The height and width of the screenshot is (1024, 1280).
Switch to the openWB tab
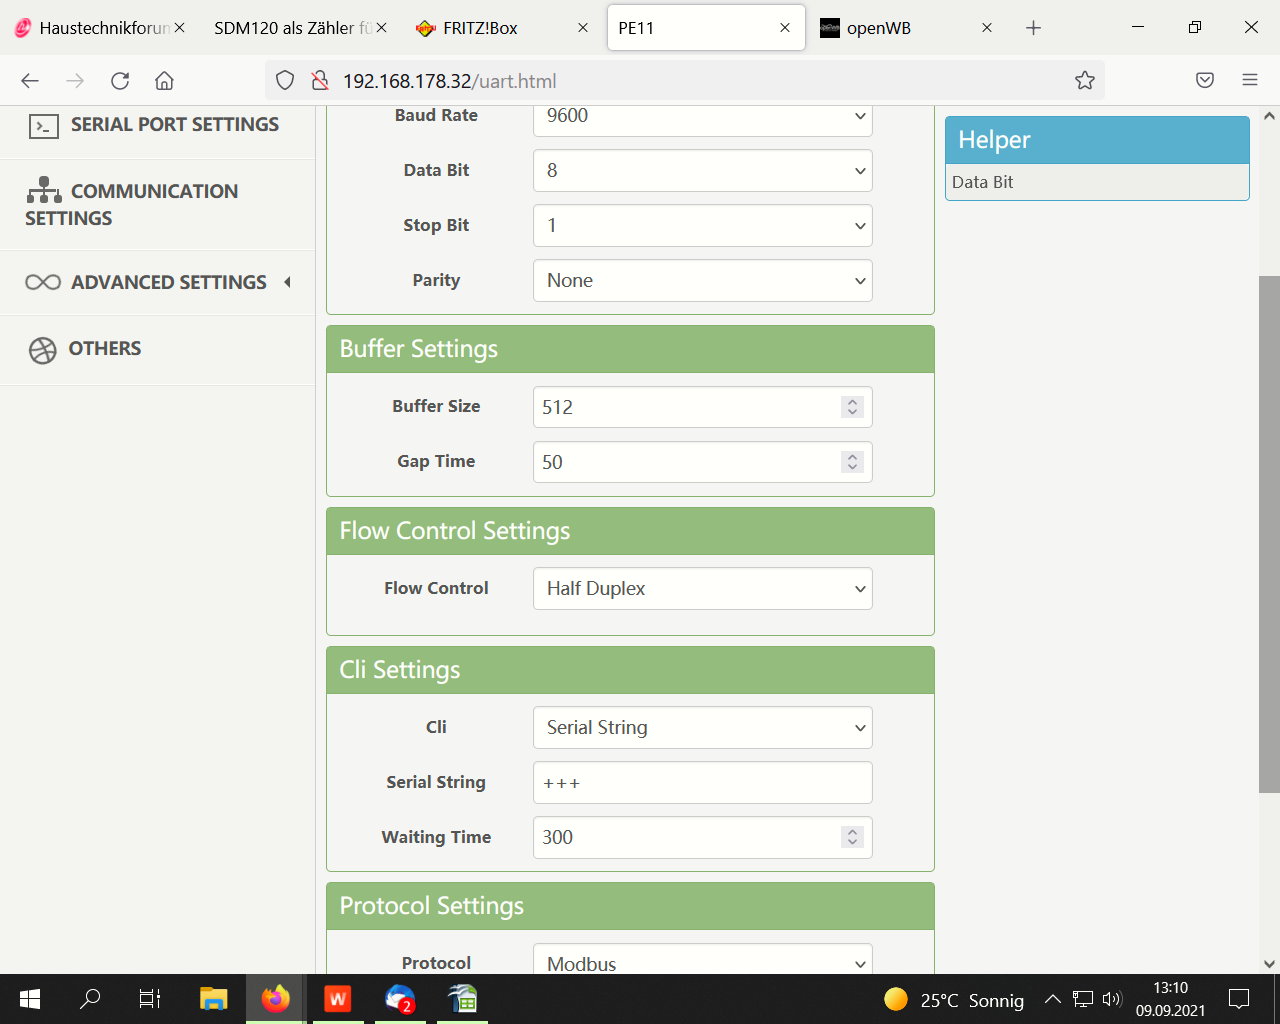(x=878, y=28)
